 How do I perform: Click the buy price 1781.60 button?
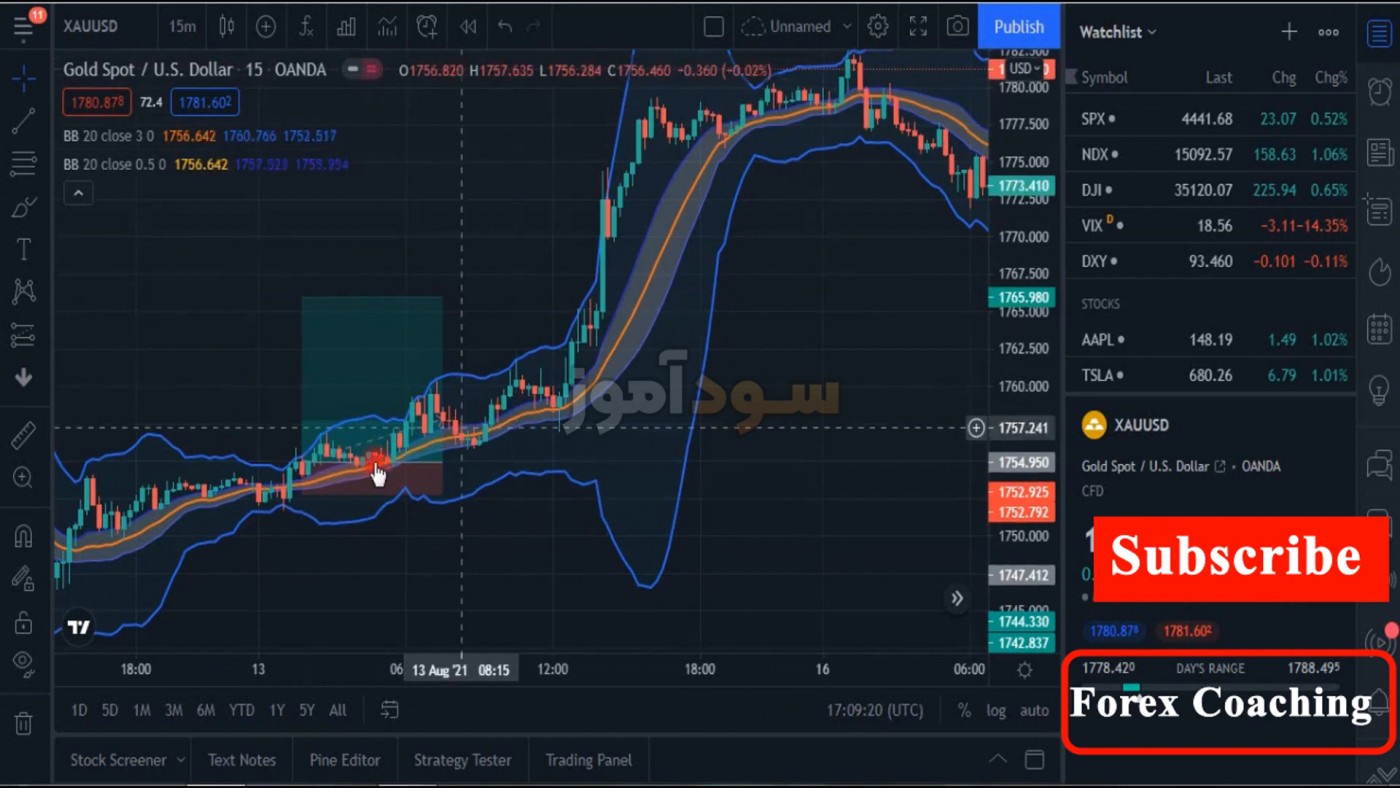pos(205,102)
